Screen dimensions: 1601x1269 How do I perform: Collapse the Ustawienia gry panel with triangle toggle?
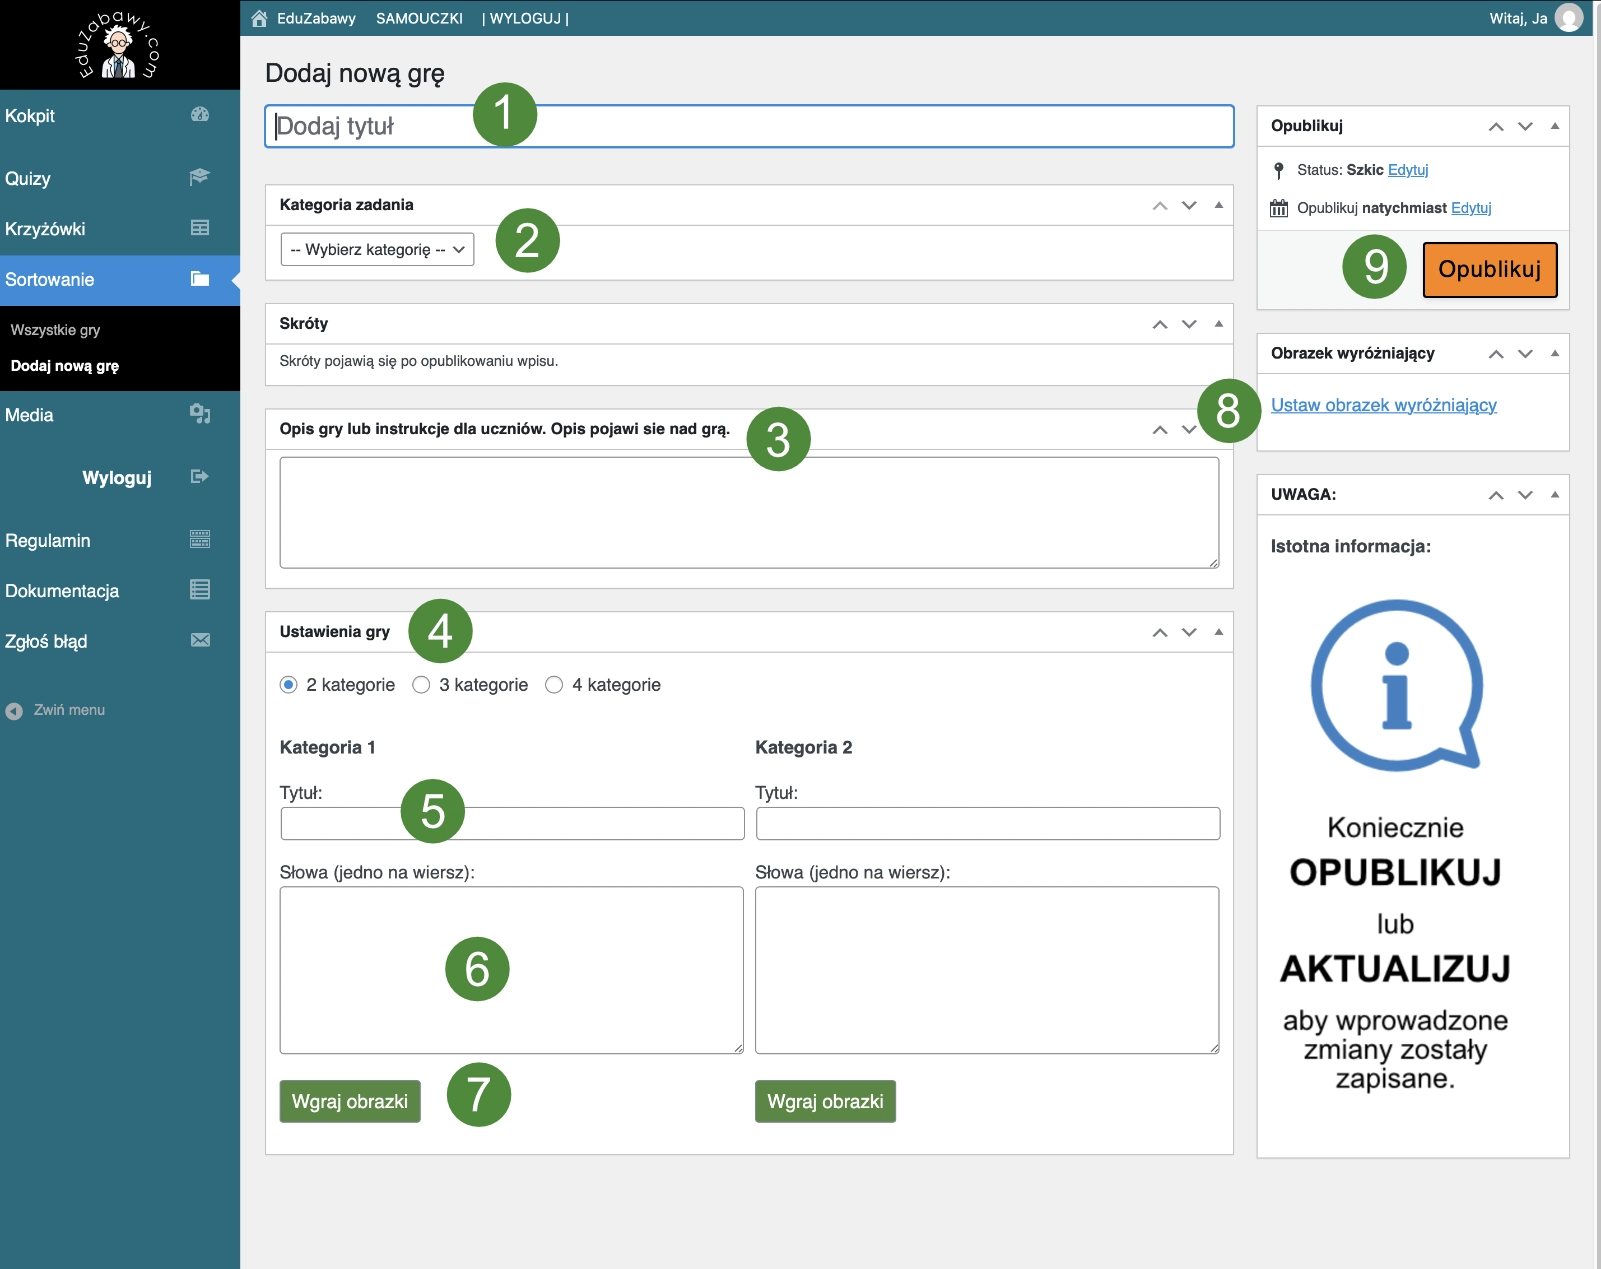click(1218, 632)
